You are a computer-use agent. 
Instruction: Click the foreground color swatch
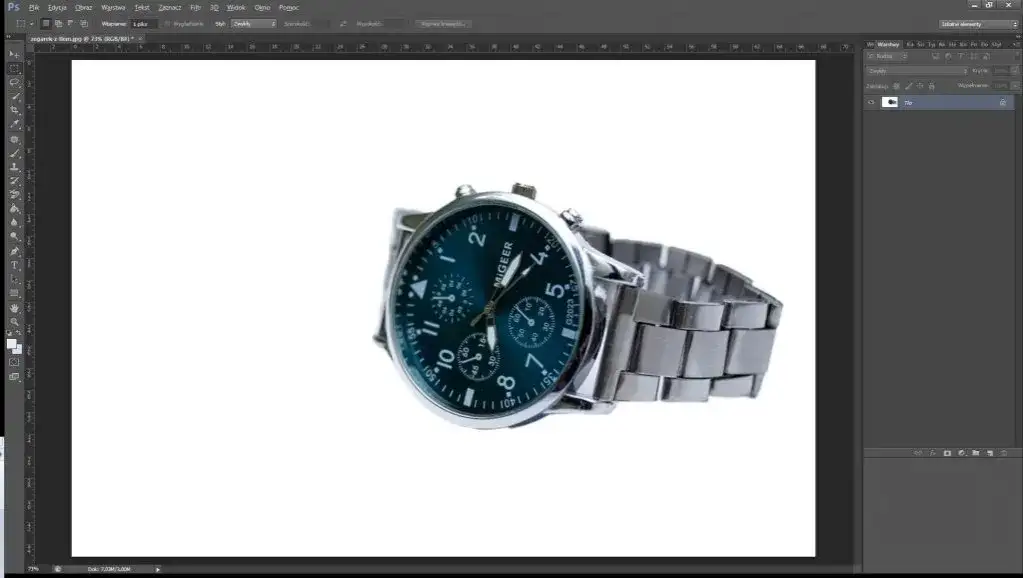pyautogui.click(x=11, y=343)
